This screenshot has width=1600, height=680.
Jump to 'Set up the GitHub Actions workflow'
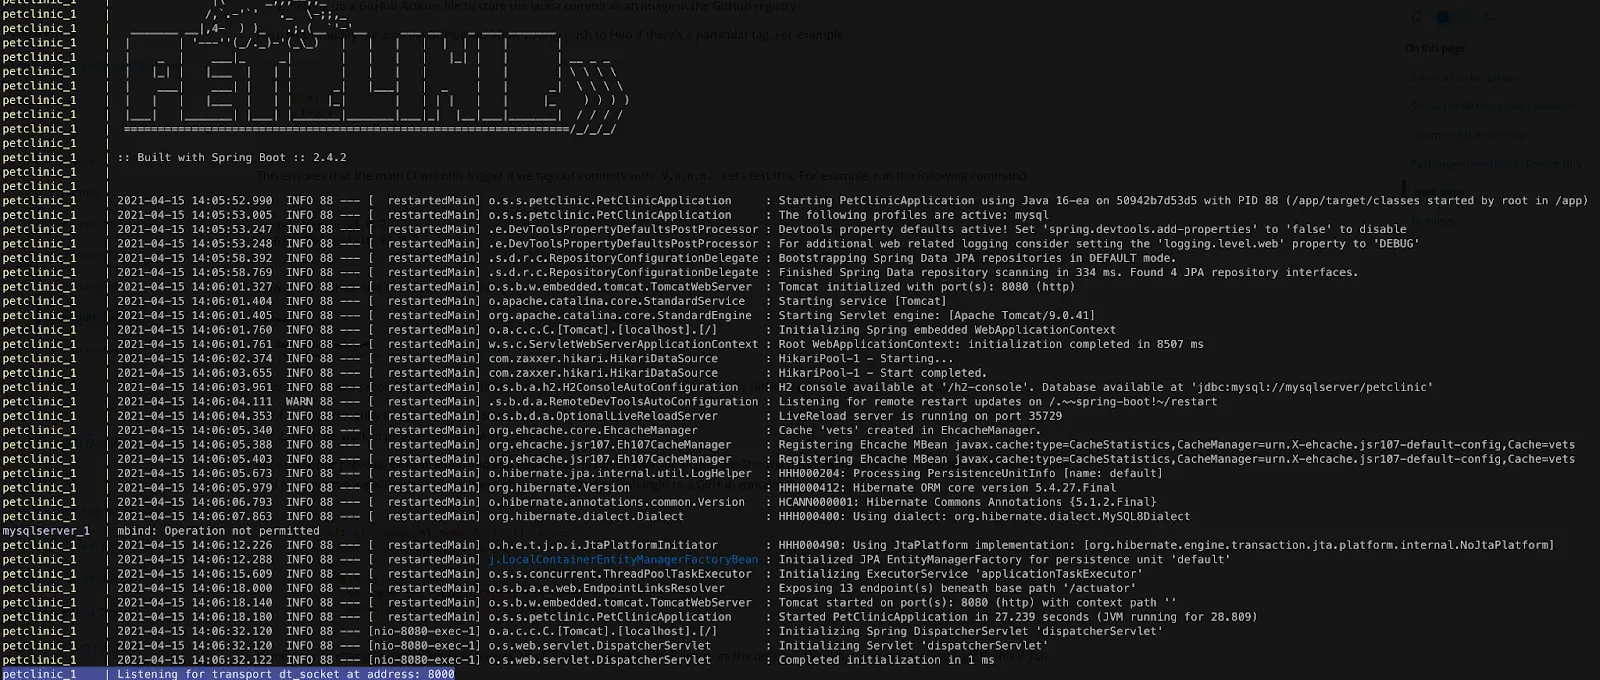click(1492, 106)
